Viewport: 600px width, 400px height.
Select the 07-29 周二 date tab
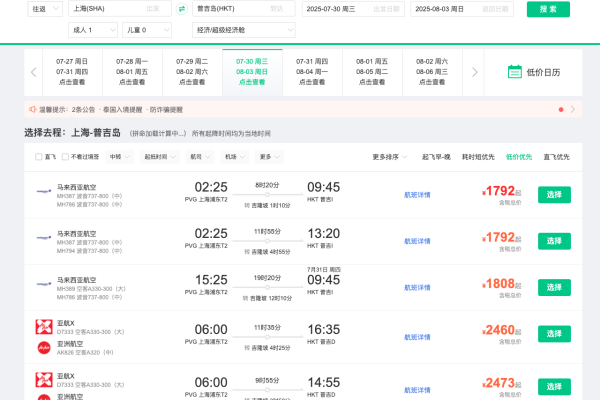pos(192,72)
